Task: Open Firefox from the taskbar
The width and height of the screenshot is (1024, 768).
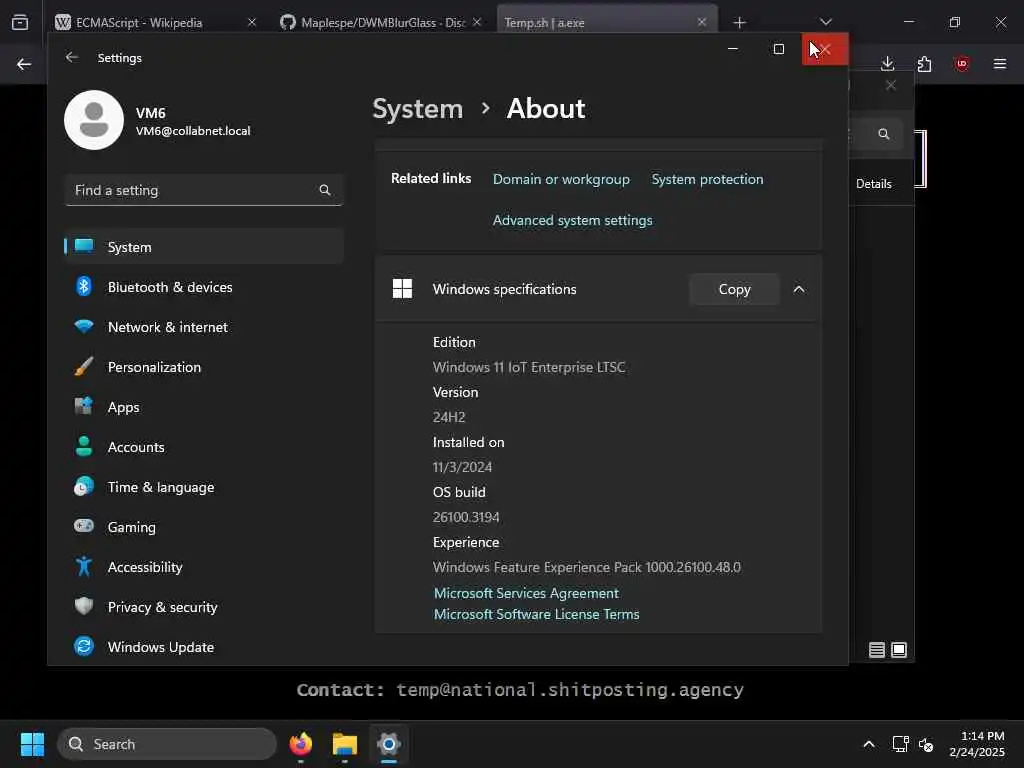Action: (x=300, y=744)
